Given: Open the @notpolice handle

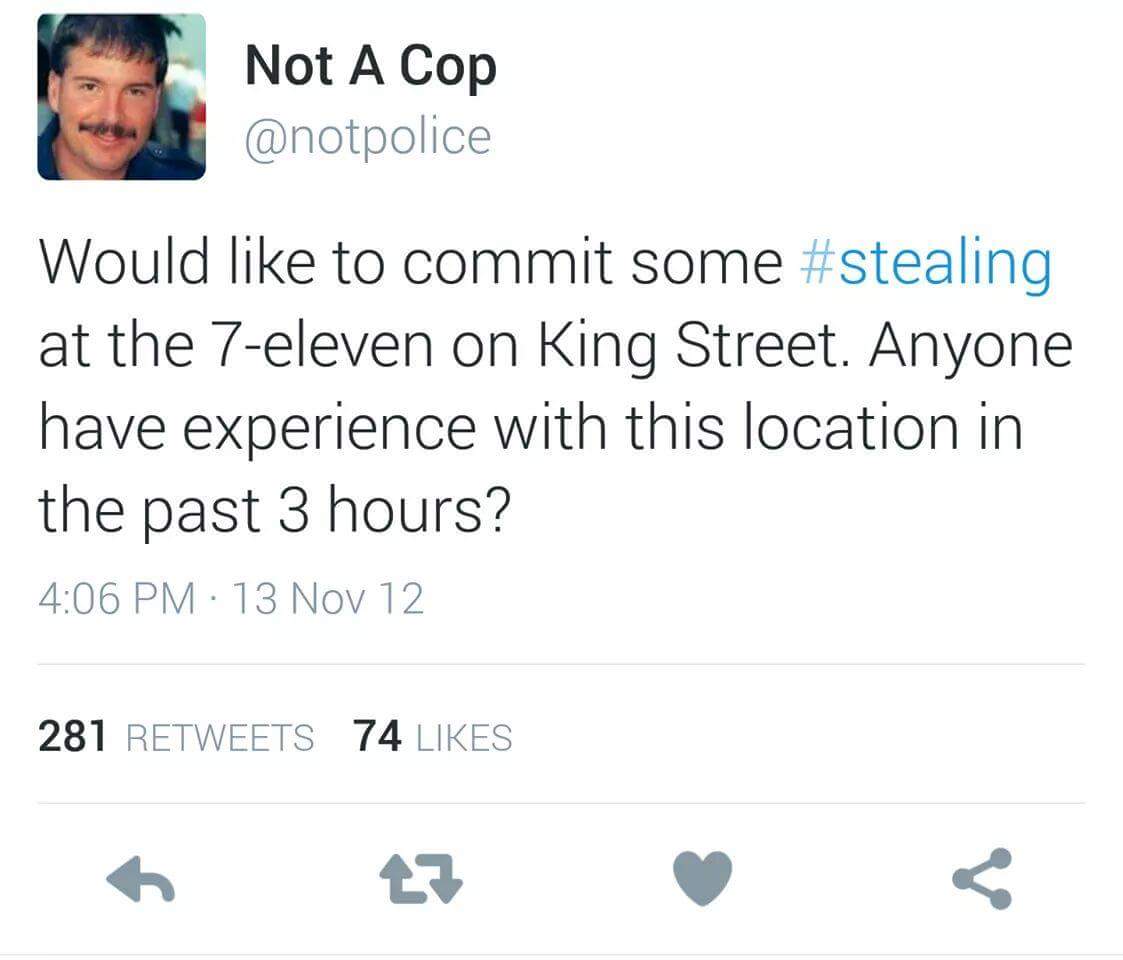Looking at the screenshot, I should (x=368, y=137).
